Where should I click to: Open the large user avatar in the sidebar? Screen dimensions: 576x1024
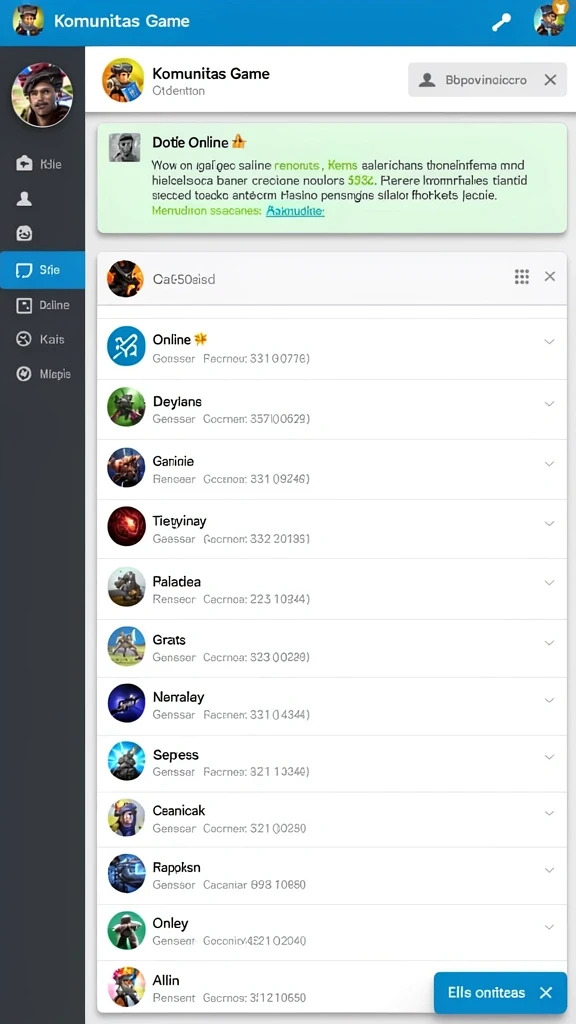(x=42, y=95)
